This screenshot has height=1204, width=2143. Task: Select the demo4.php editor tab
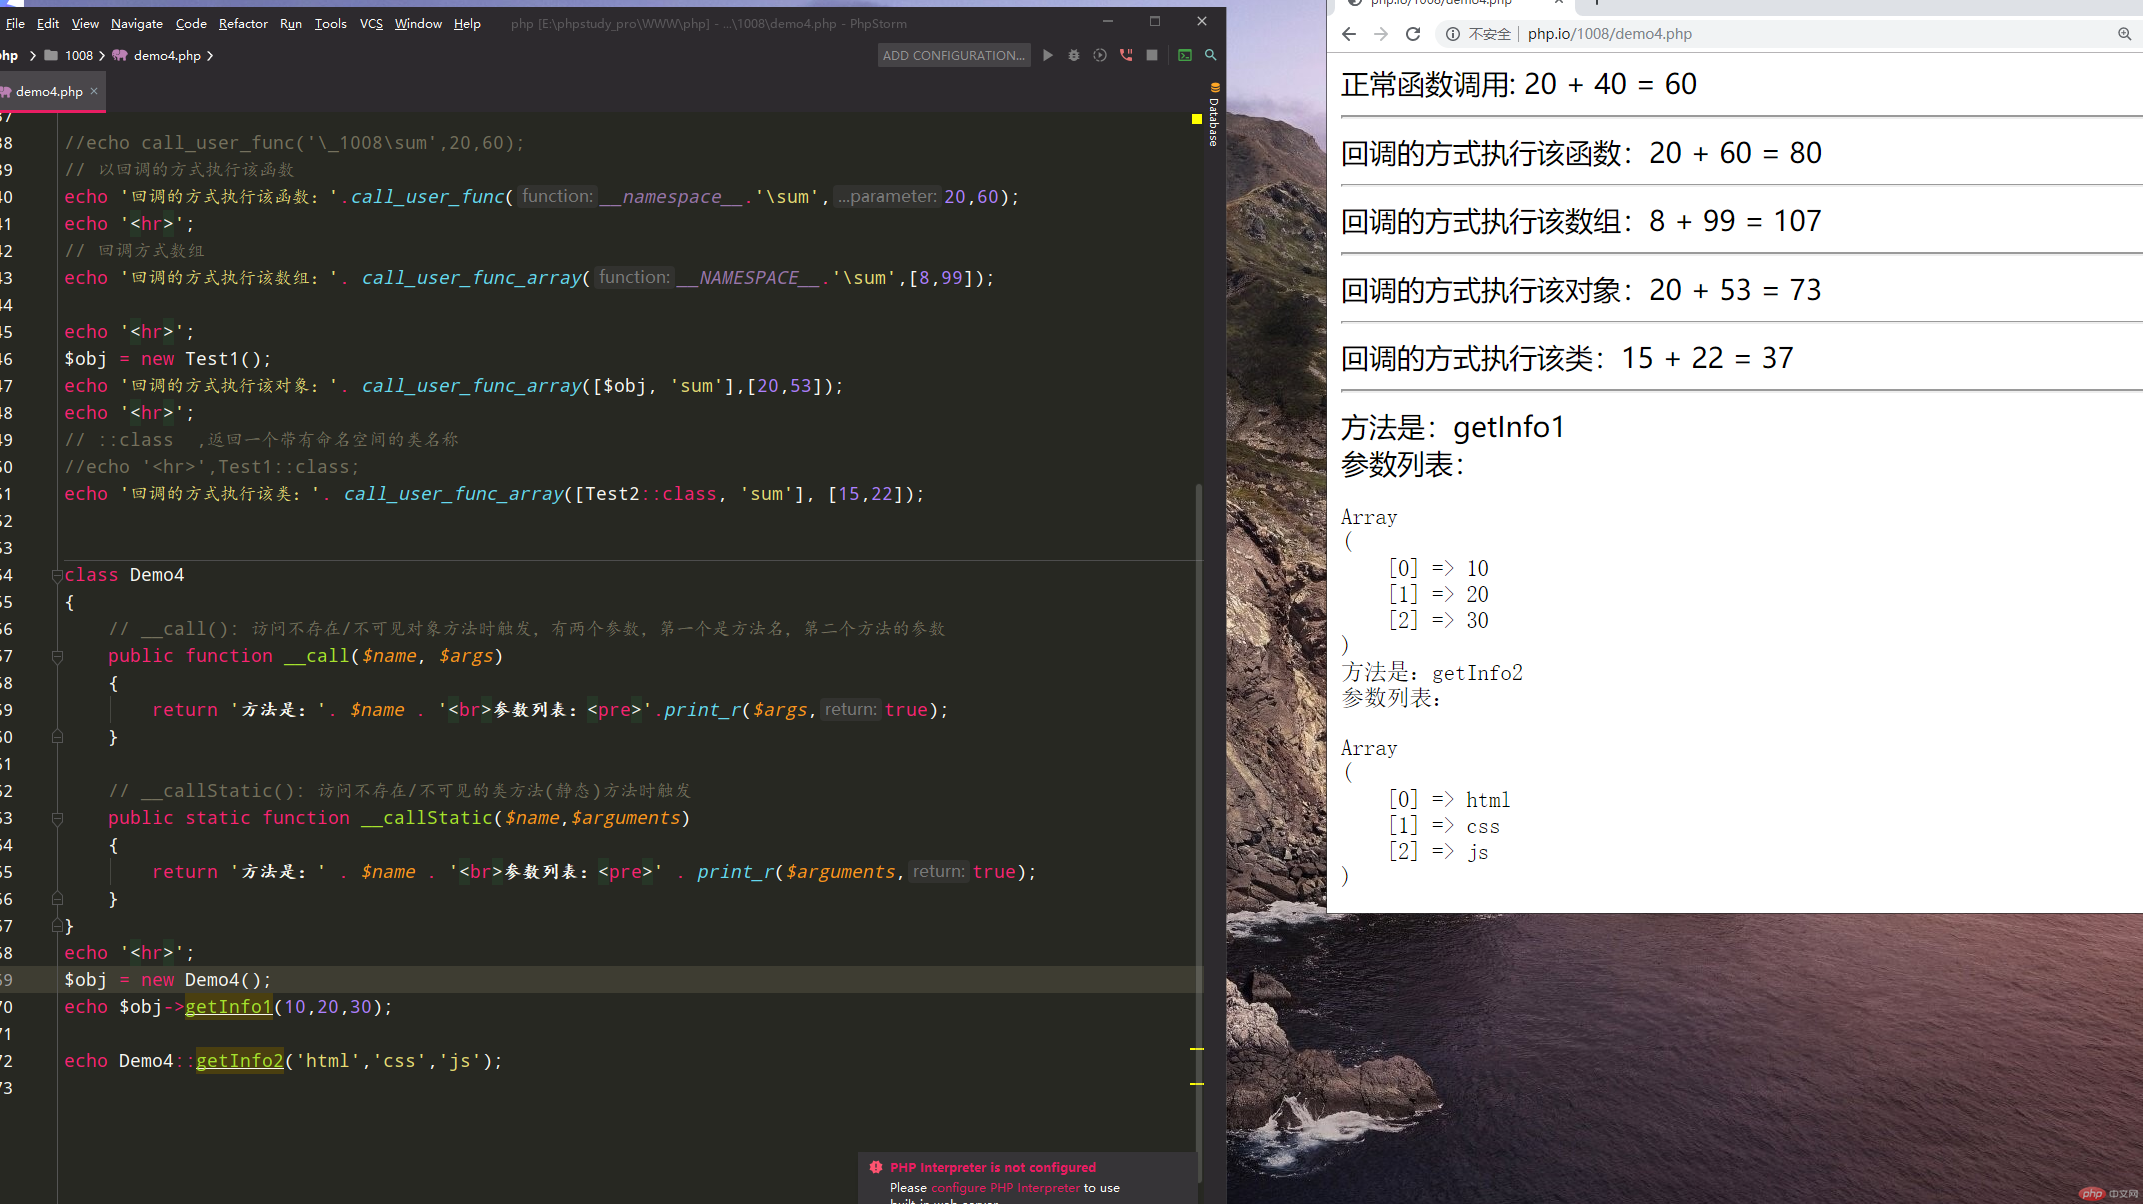tap(48, 91)
